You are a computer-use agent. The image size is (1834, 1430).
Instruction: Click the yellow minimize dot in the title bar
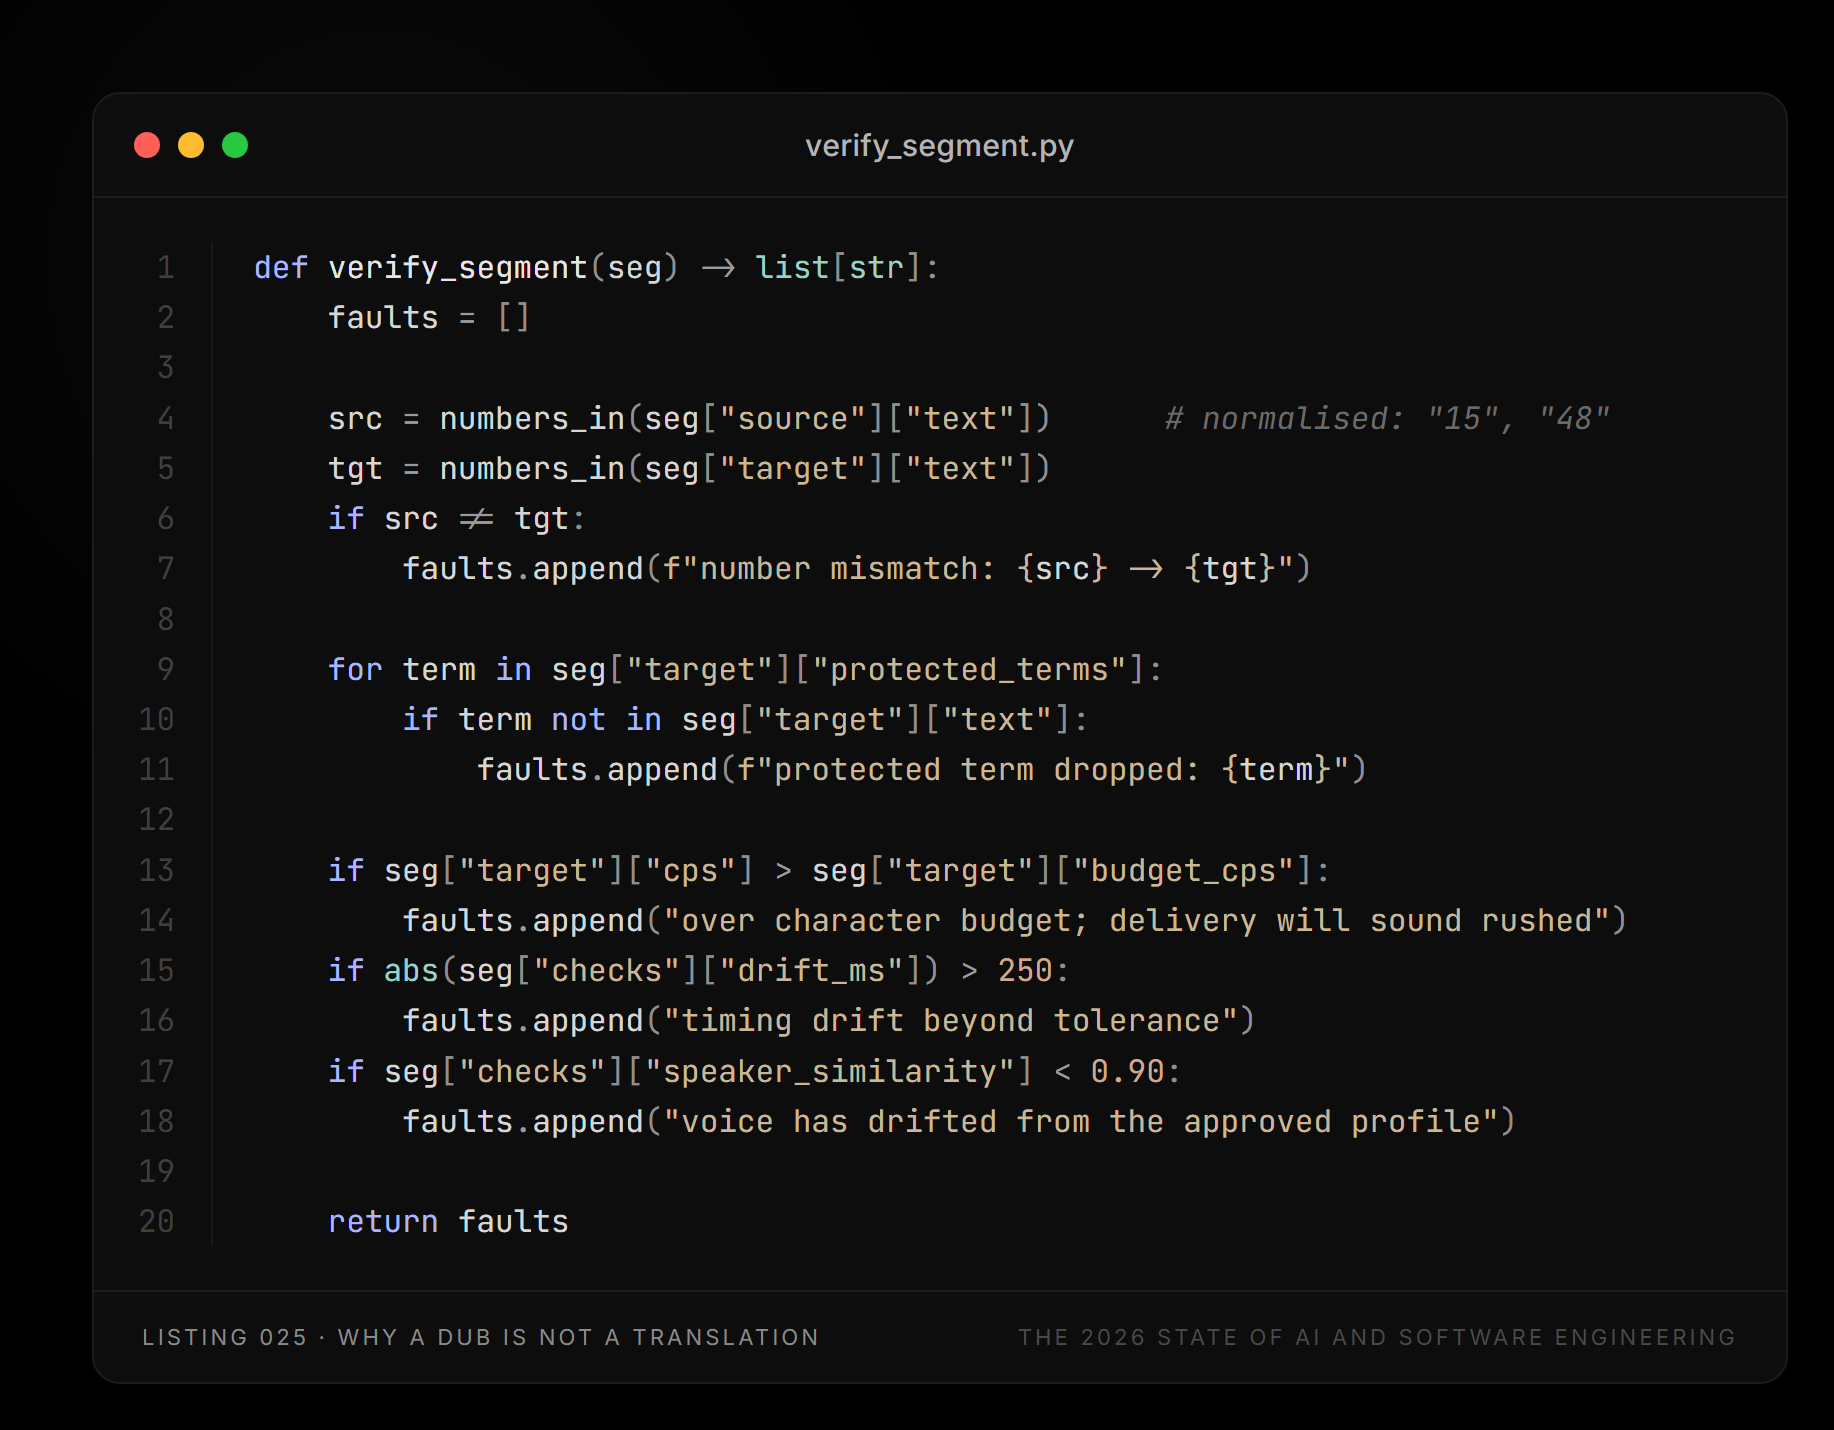[x=191, y=145]
